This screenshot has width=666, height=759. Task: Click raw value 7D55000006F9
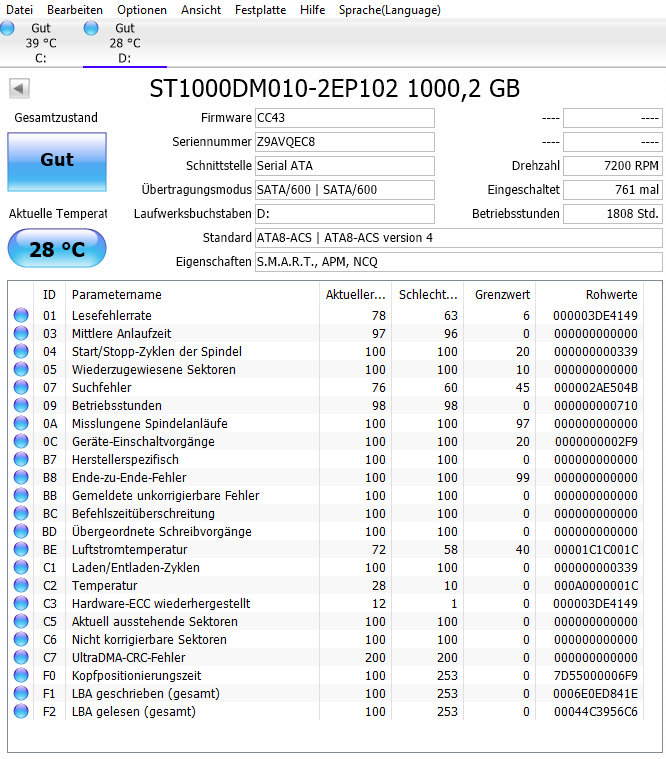pyautogui.click(x=595, y=676)
